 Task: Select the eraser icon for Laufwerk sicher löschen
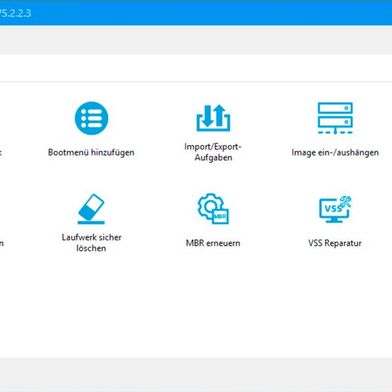click(x=91, y=209)
